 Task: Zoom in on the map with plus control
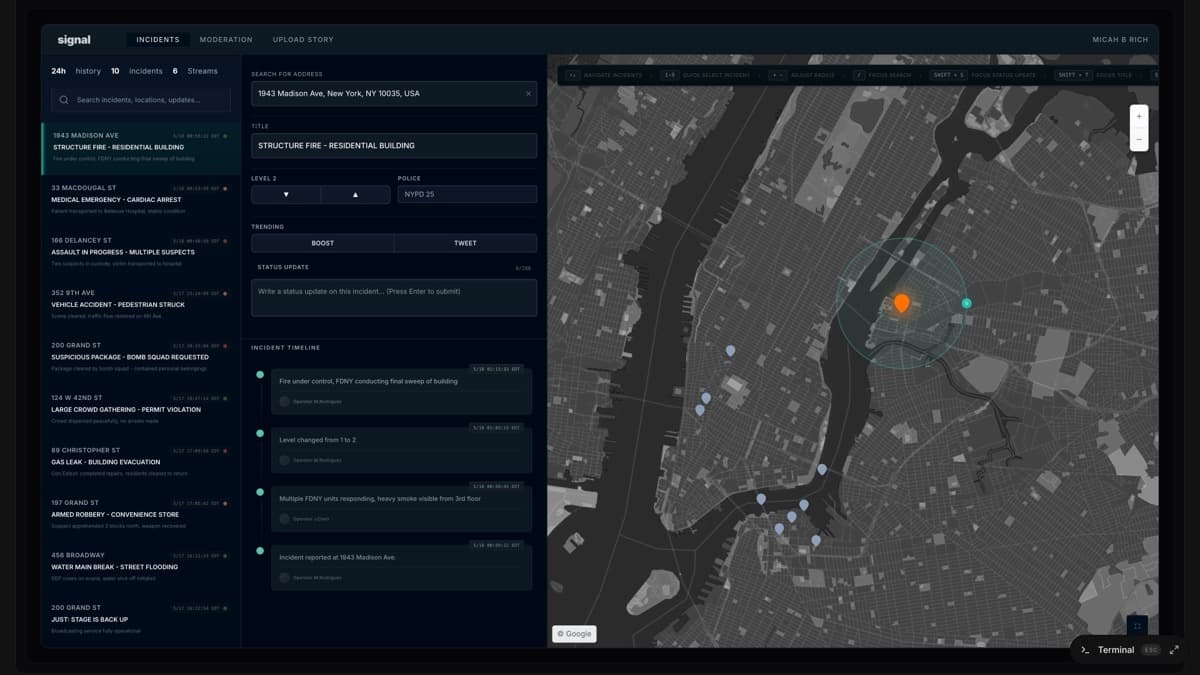[1138, 115]
